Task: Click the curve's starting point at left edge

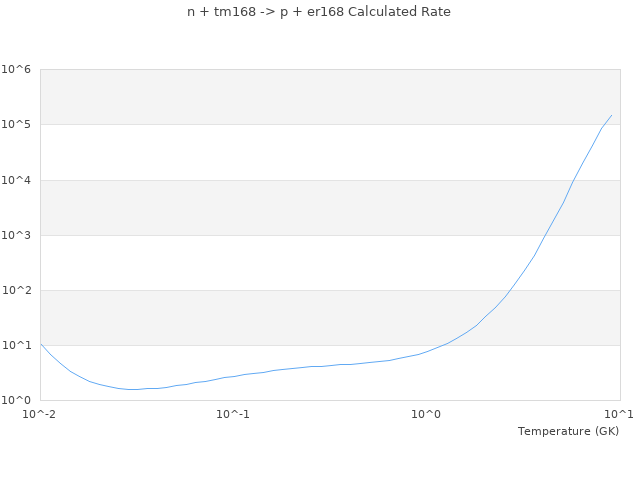Action: tap(41, 344)
